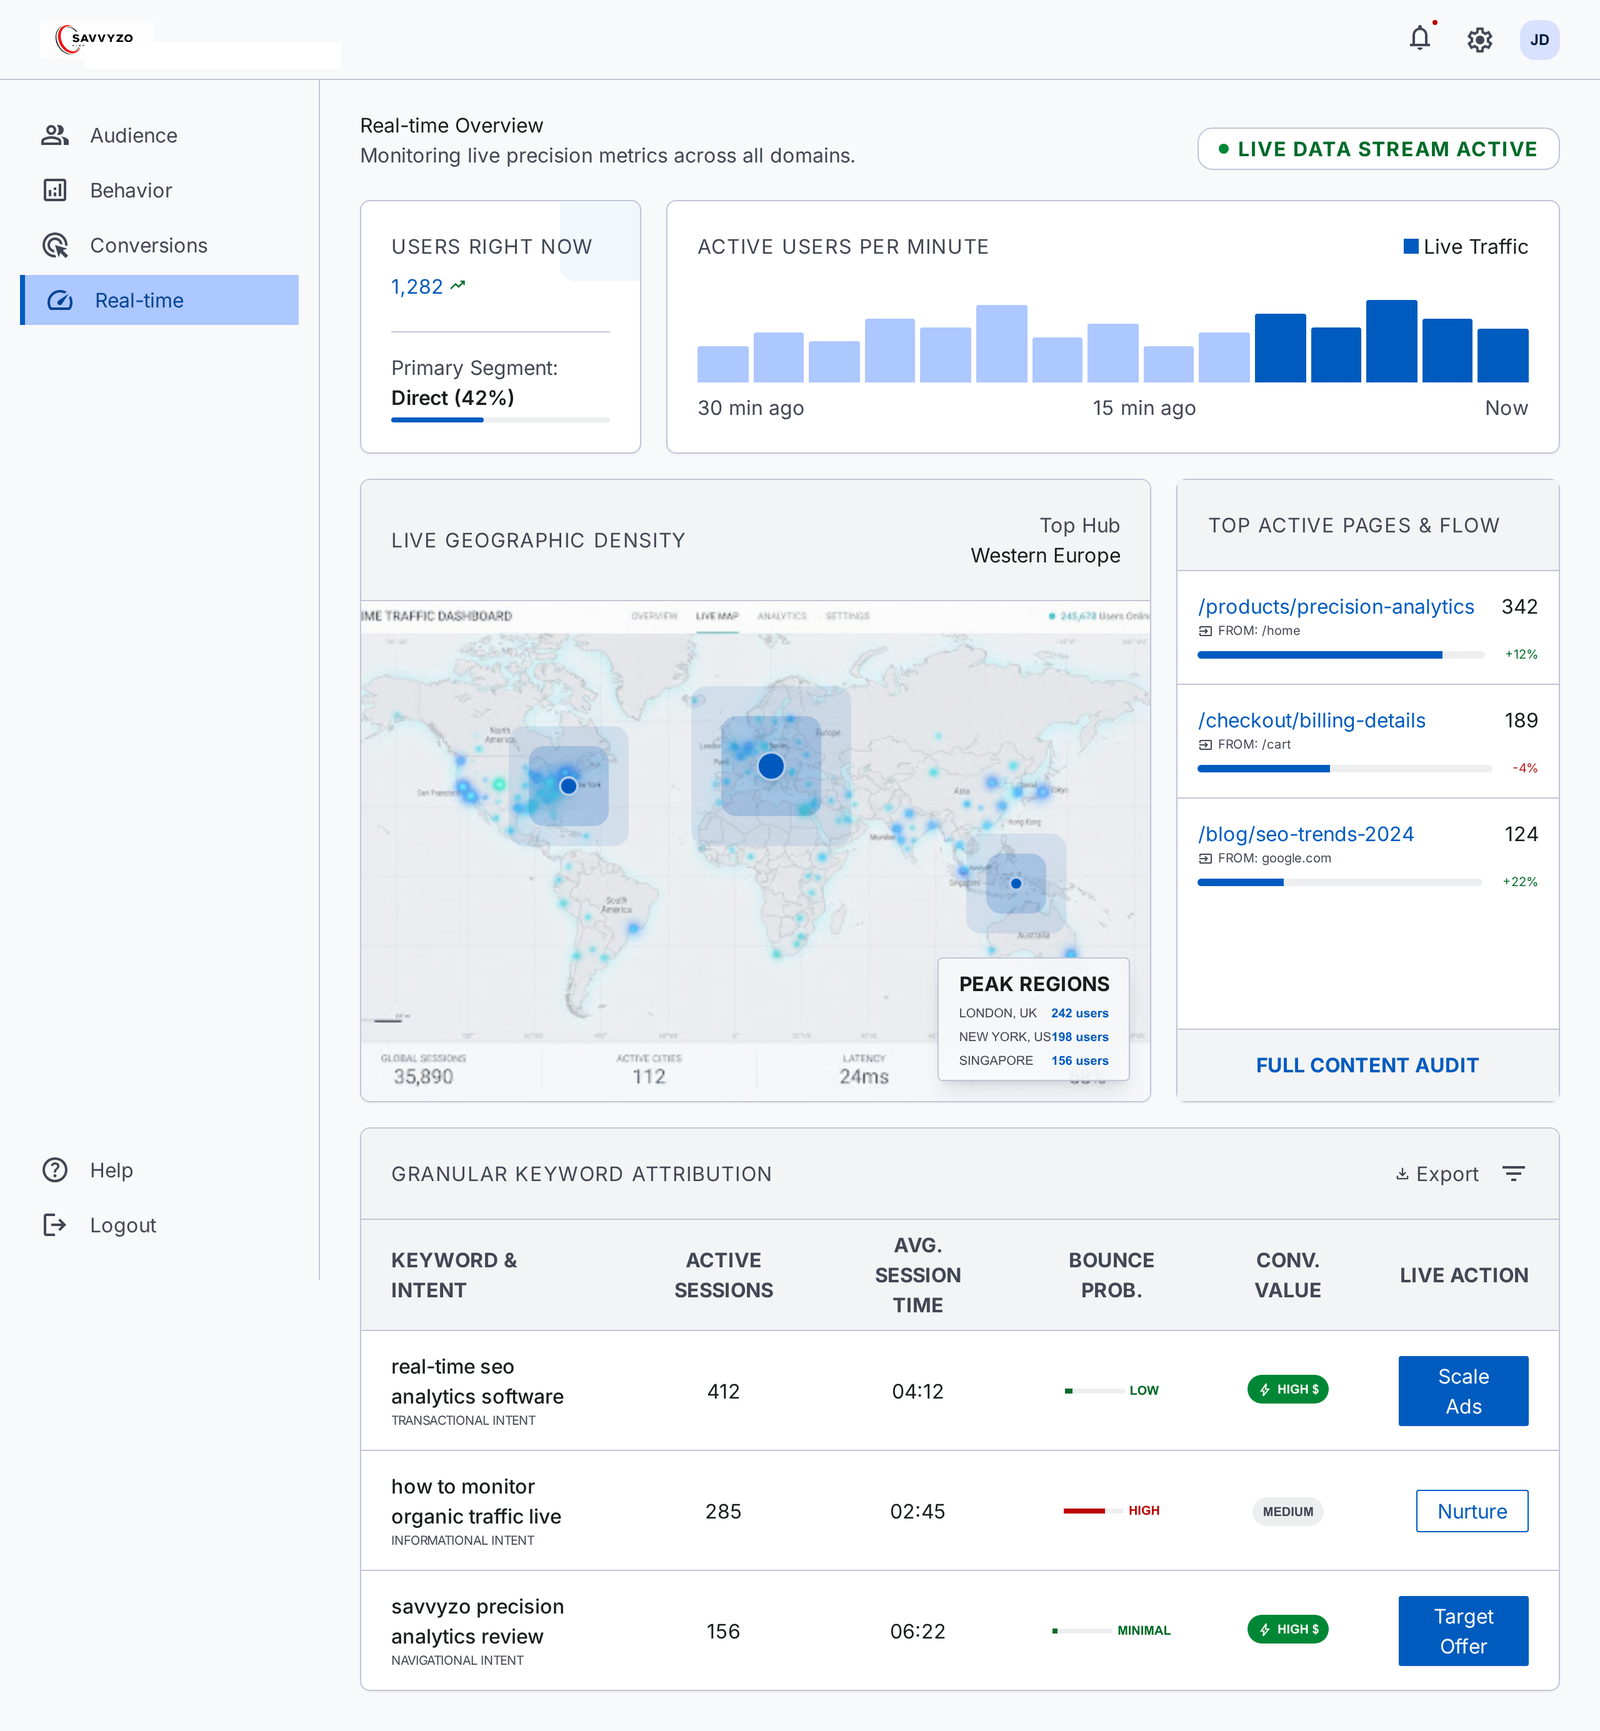Click the +12% page flow progress bar
The width and height of the screenshot is (1600, 1731).
coord(1340,655)
